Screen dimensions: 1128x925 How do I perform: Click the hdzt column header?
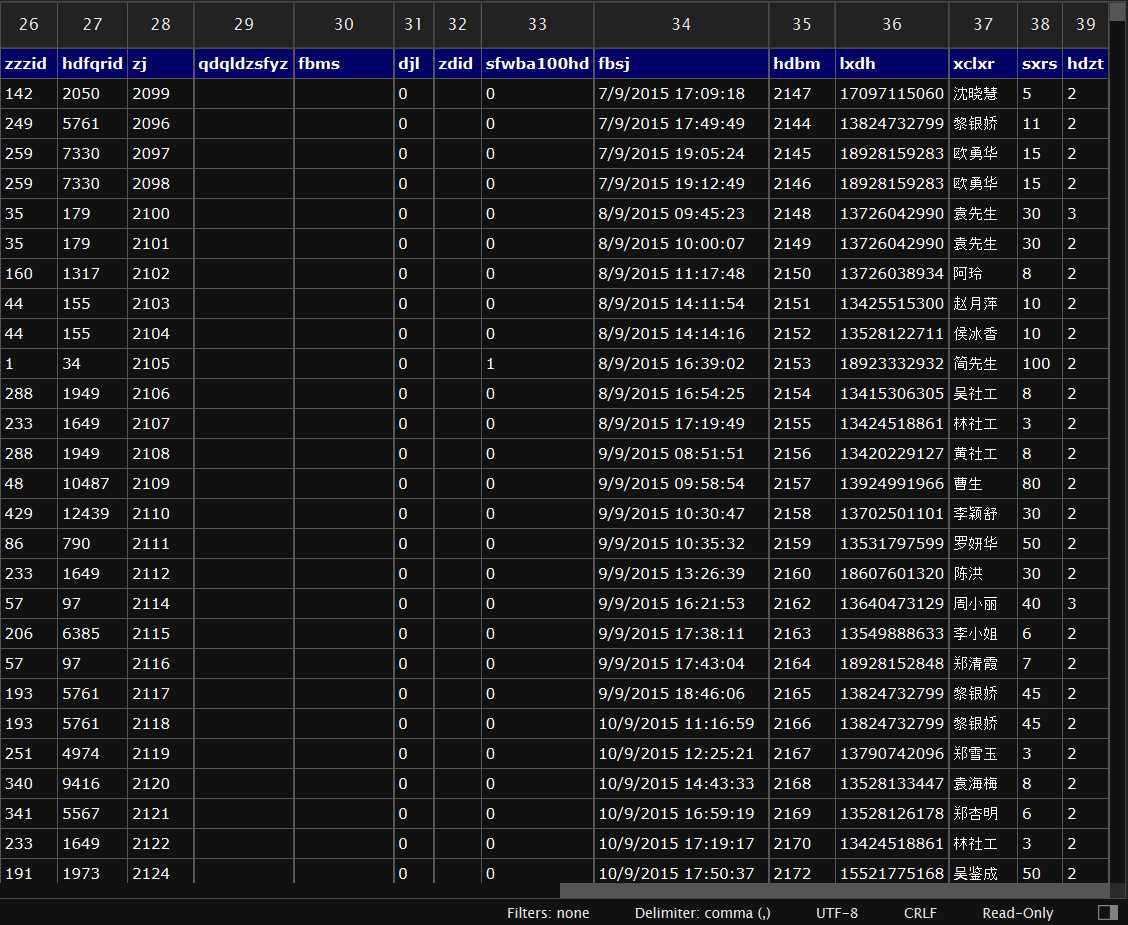click(x=1085, y=63)
